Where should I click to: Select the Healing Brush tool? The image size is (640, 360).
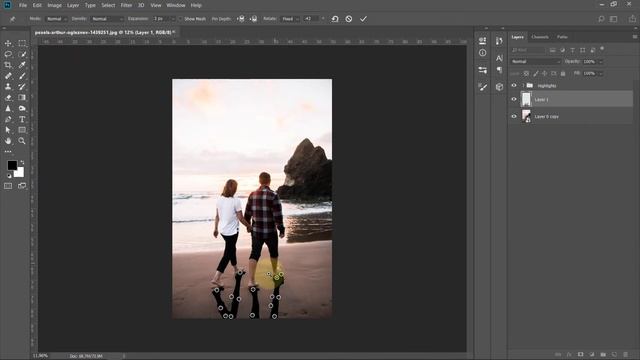click(x=8, y=76)
